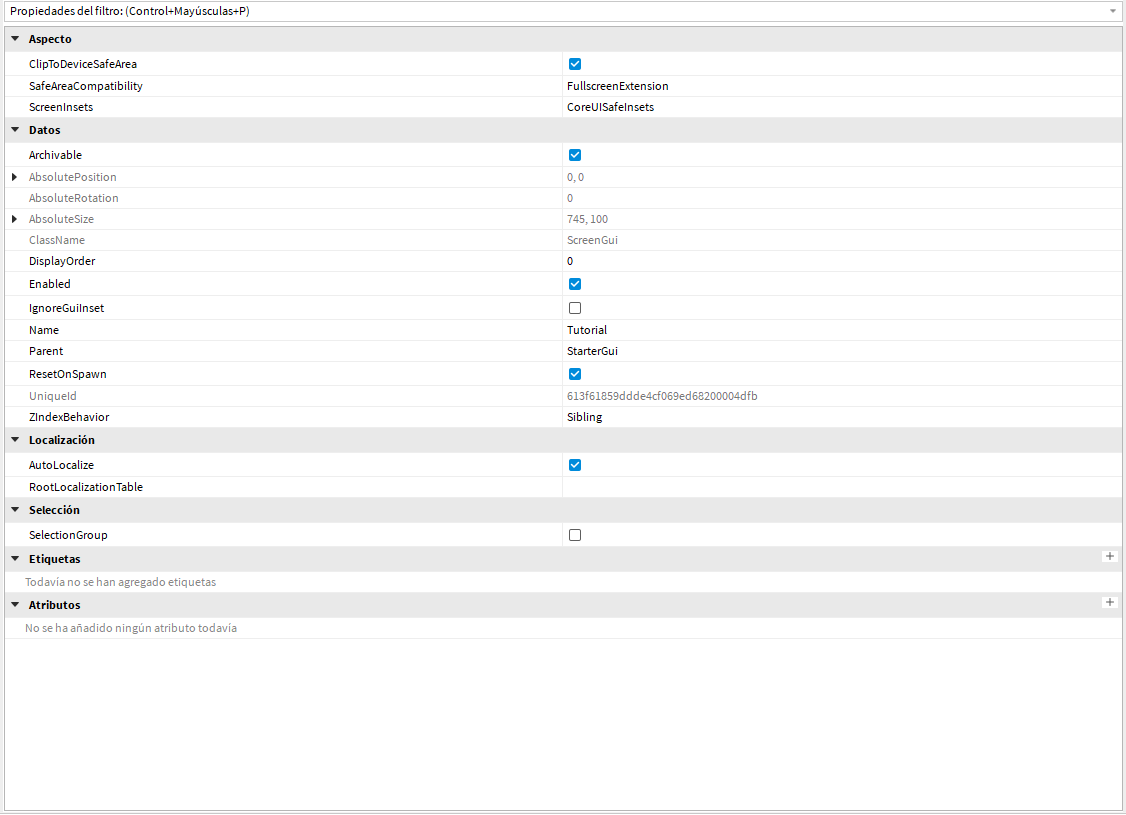Image resolution: width=1126 pixels, height=815 pixels.
Task: Uncheck the Archivable property
Action: 574,155
